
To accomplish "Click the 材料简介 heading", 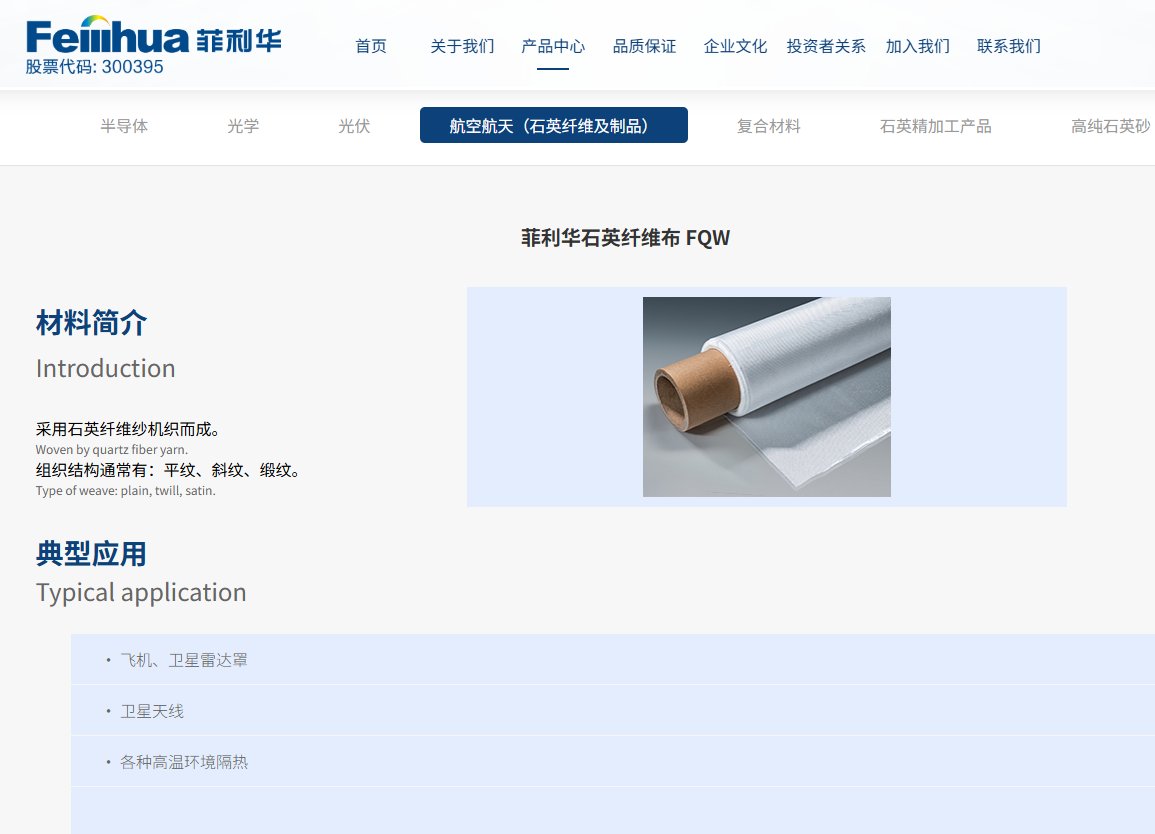I will (91, 323).
